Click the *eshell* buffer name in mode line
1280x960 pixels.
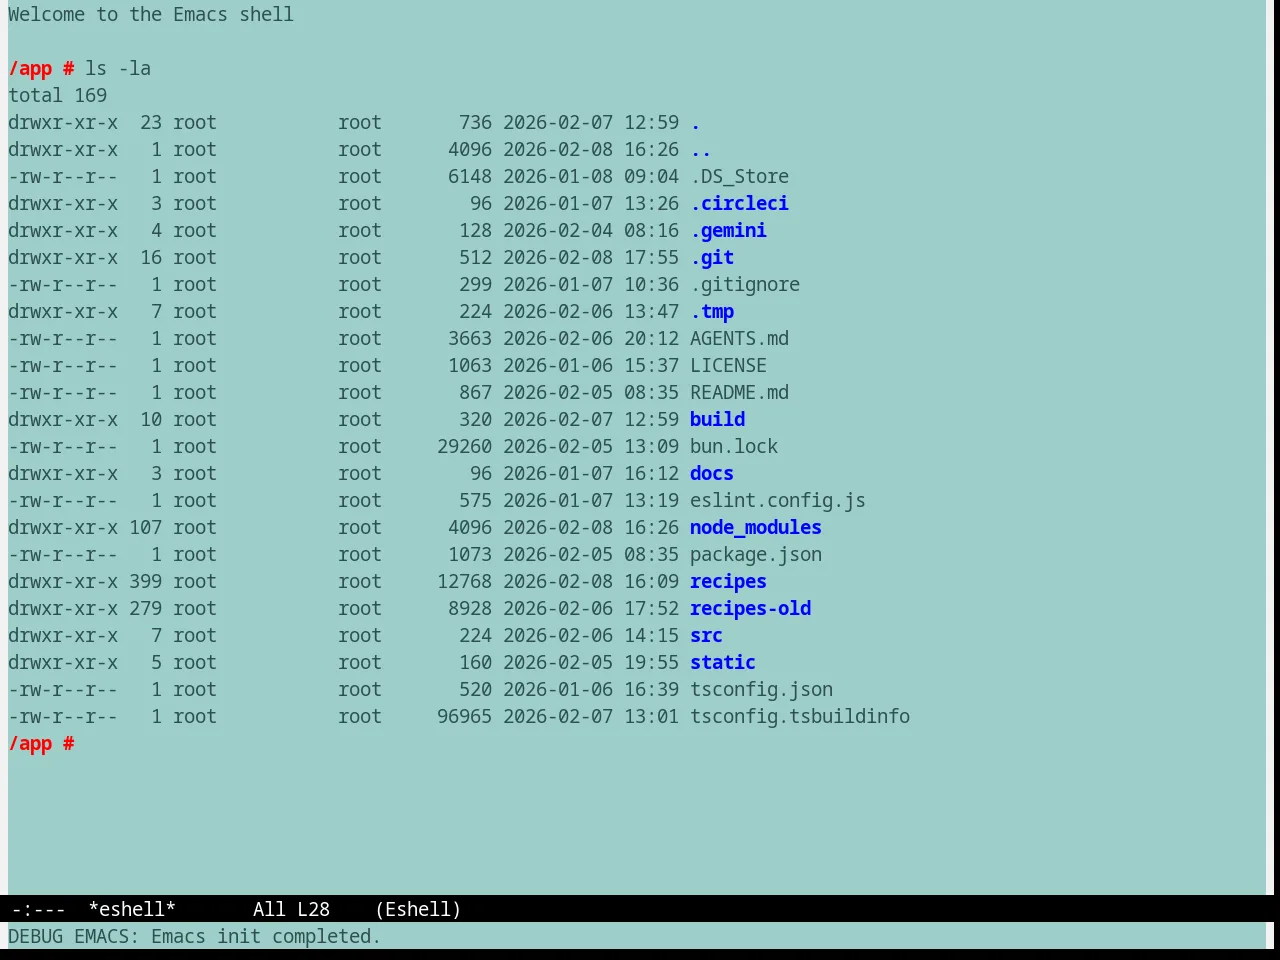tap(132, 909)
